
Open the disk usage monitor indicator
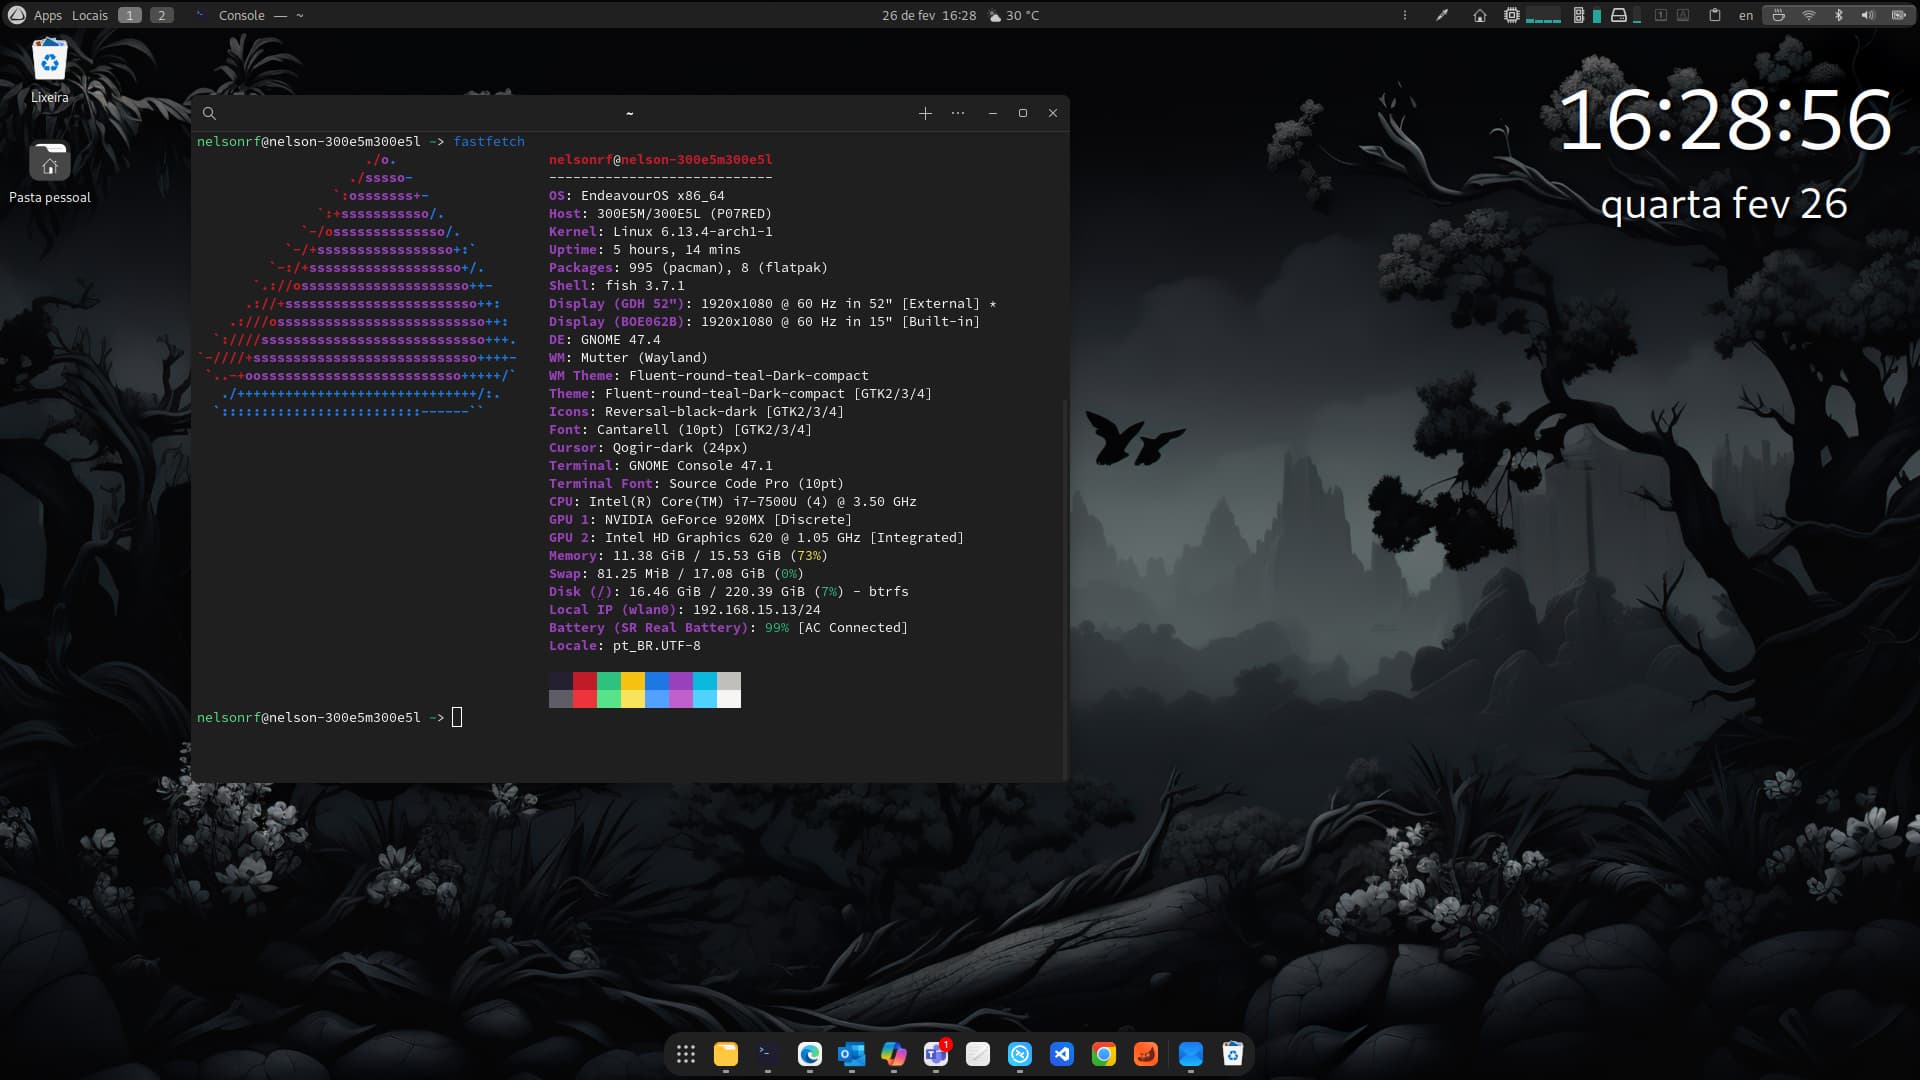point(1625,15)
